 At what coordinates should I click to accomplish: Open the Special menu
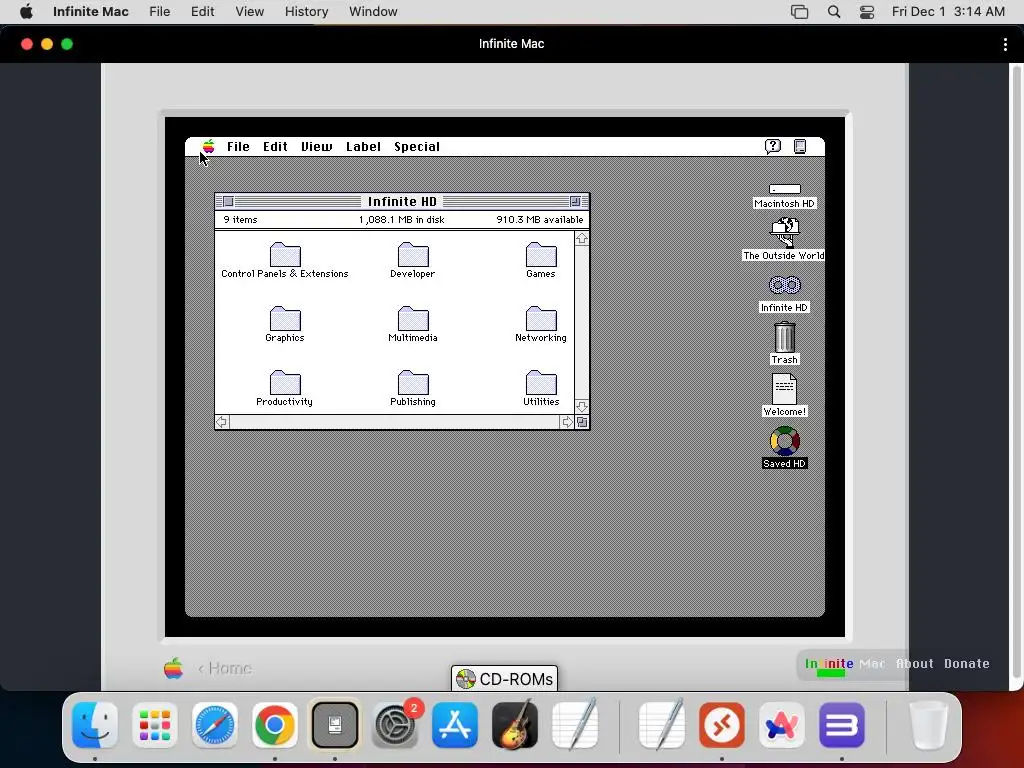click(417, 146)
